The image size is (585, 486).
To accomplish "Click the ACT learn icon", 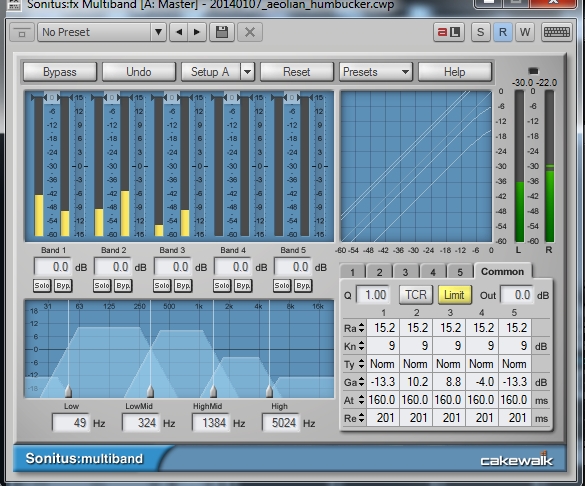I will (449, 32).
